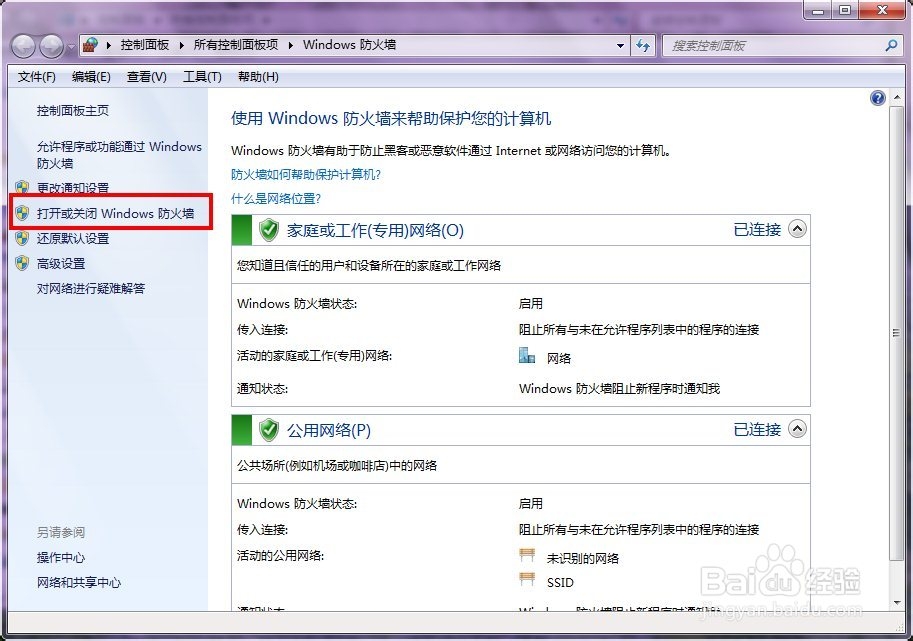Viewport: 913px width, 641px height.
Task: Click green shield icon of 公用网络
Action: 268,430
